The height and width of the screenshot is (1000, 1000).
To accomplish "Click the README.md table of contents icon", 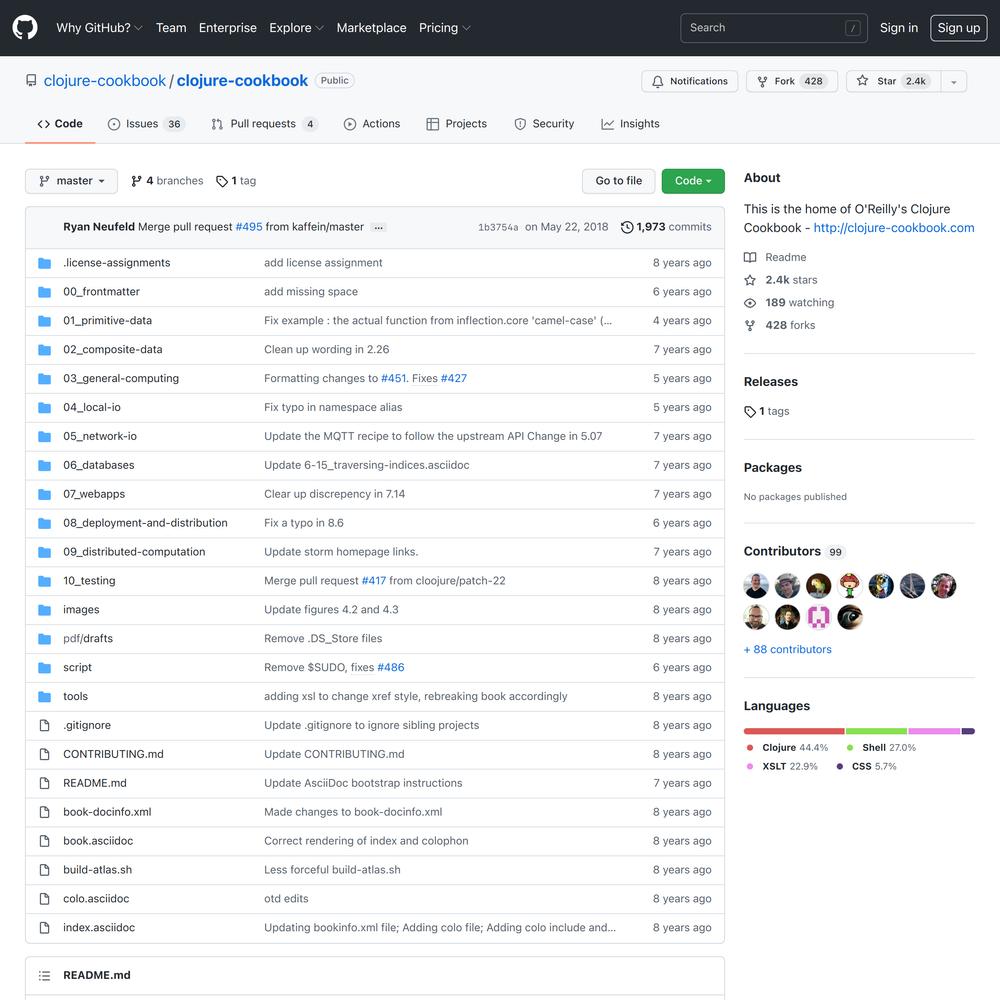I will (44, 975).
